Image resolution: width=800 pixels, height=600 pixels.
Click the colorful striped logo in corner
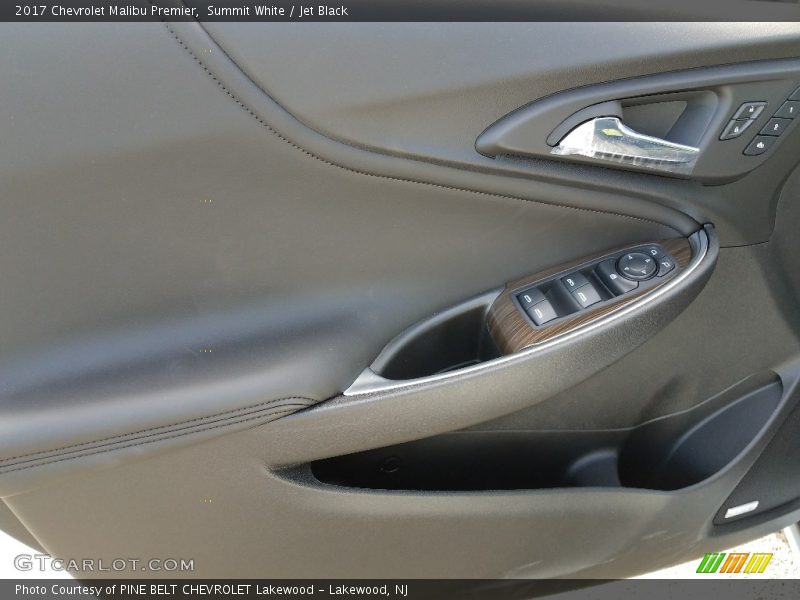pyautogui.click(x=733, y=563)
